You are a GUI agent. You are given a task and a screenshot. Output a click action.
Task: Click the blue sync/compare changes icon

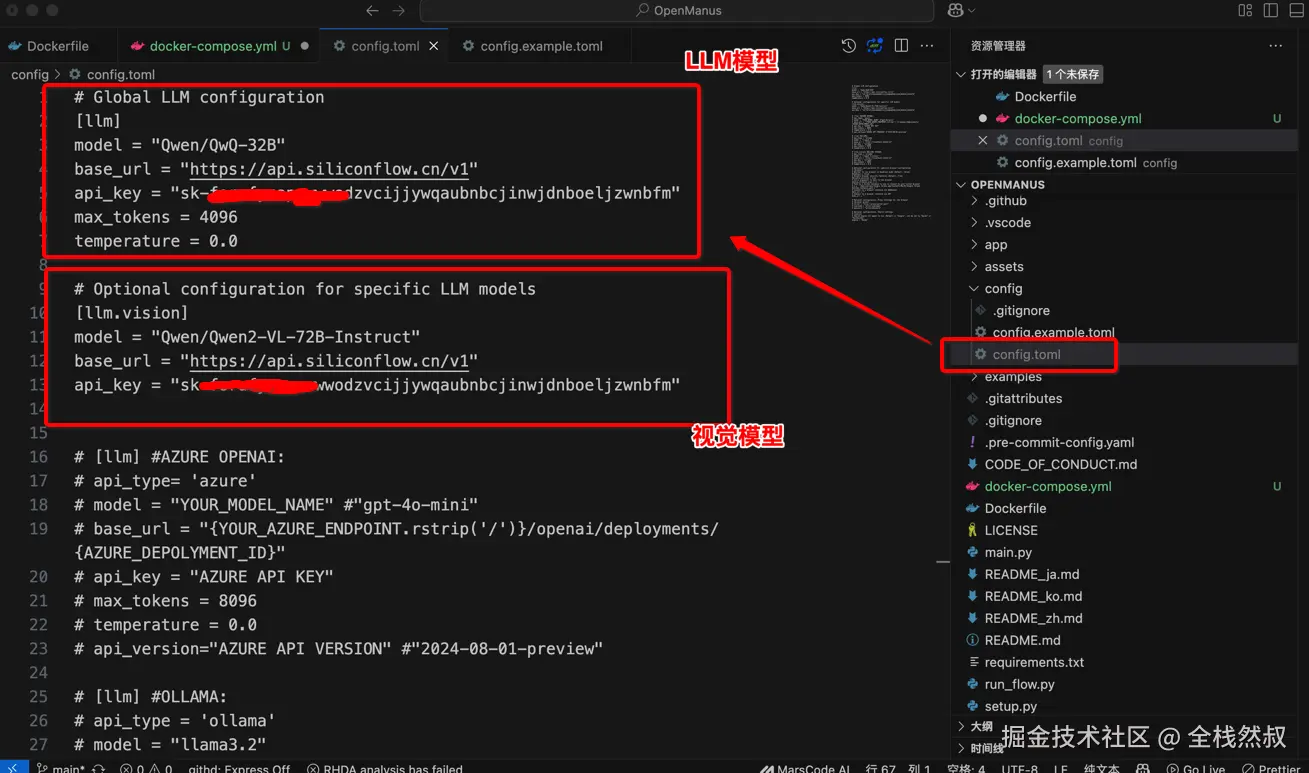[875, 46]
